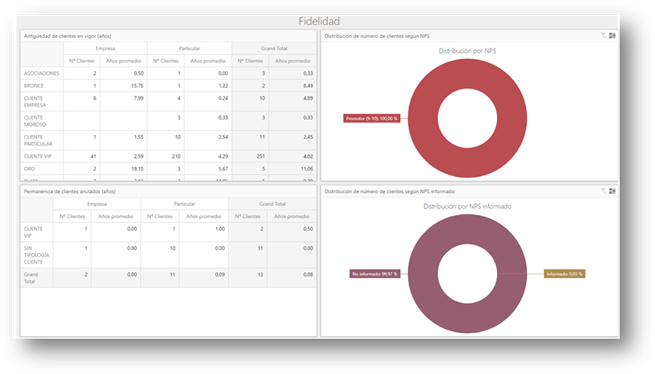Viewport: 655px width, 374px height.
Task: Click the 2.54 value in CLIENTE PARTICULAR row
Action: pyautogui.click(x=223, y=137)
